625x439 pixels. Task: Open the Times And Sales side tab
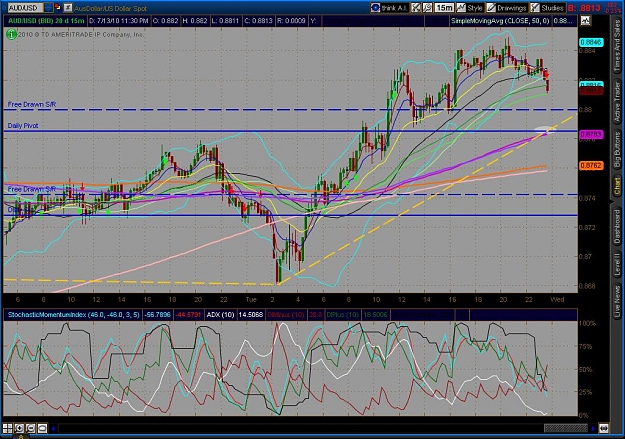617,46
